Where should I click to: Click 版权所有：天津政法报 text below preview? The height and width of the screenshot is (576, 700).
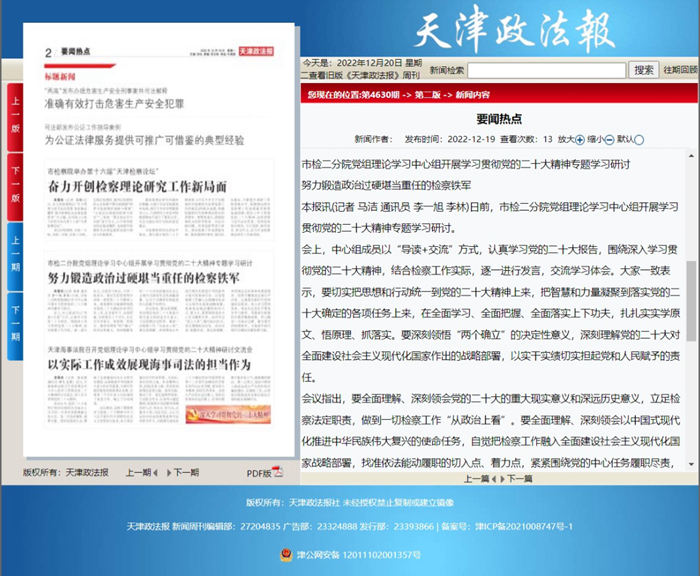tap(66, 472)
